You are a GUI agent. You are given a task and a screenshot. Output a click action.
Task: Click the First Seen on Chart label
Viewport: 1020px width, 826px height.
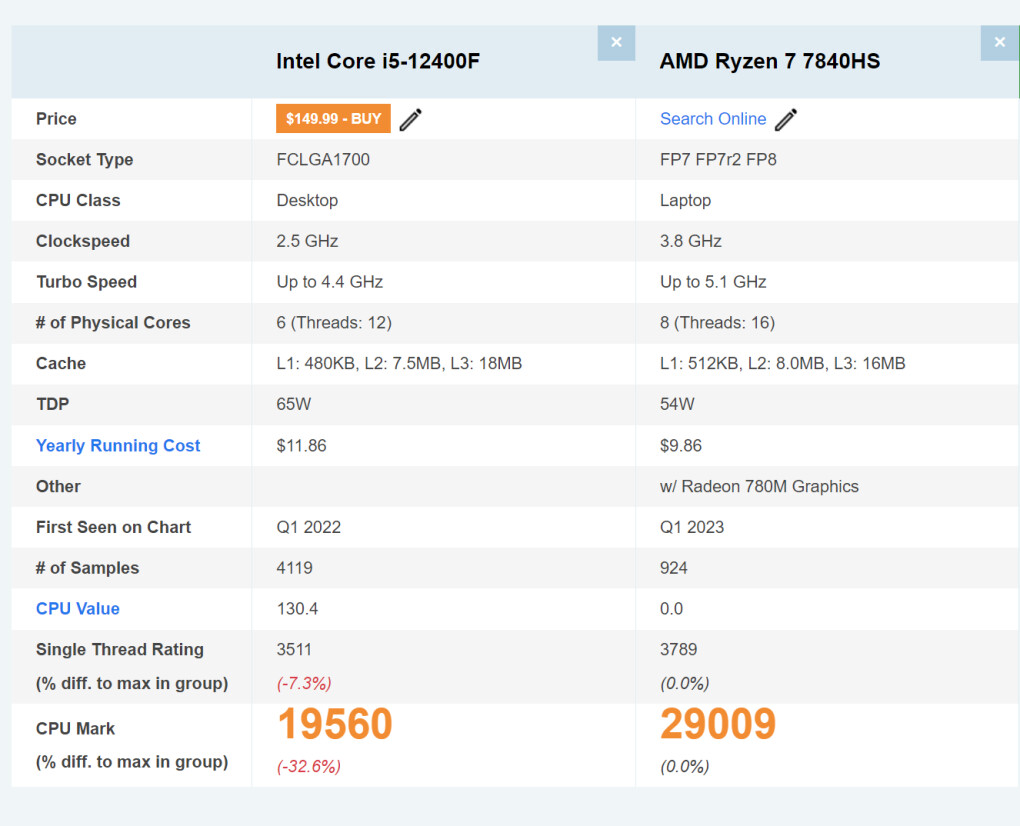(113, 527)
